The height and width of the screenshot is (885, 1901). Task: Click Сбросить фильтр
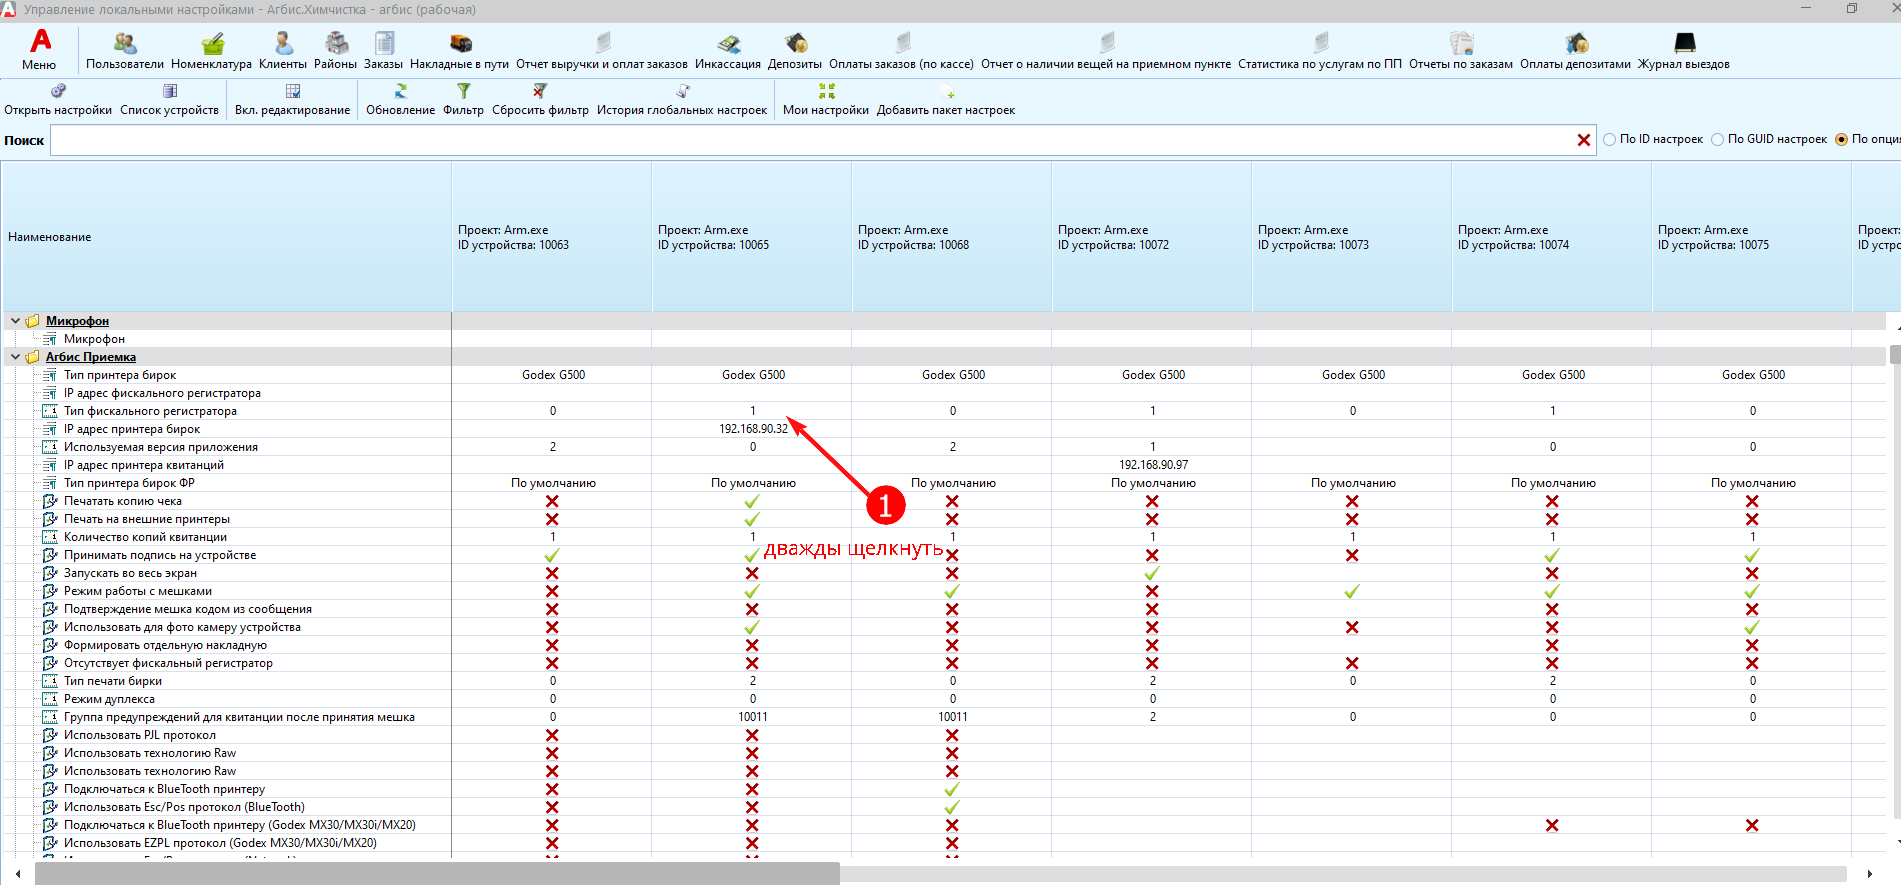tap(540, 100)
